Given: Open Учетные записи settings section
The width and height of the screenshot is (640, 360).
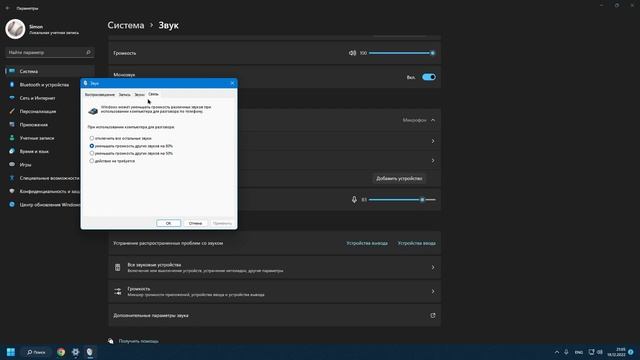Looking at the screenshot, I should point(37,138).
